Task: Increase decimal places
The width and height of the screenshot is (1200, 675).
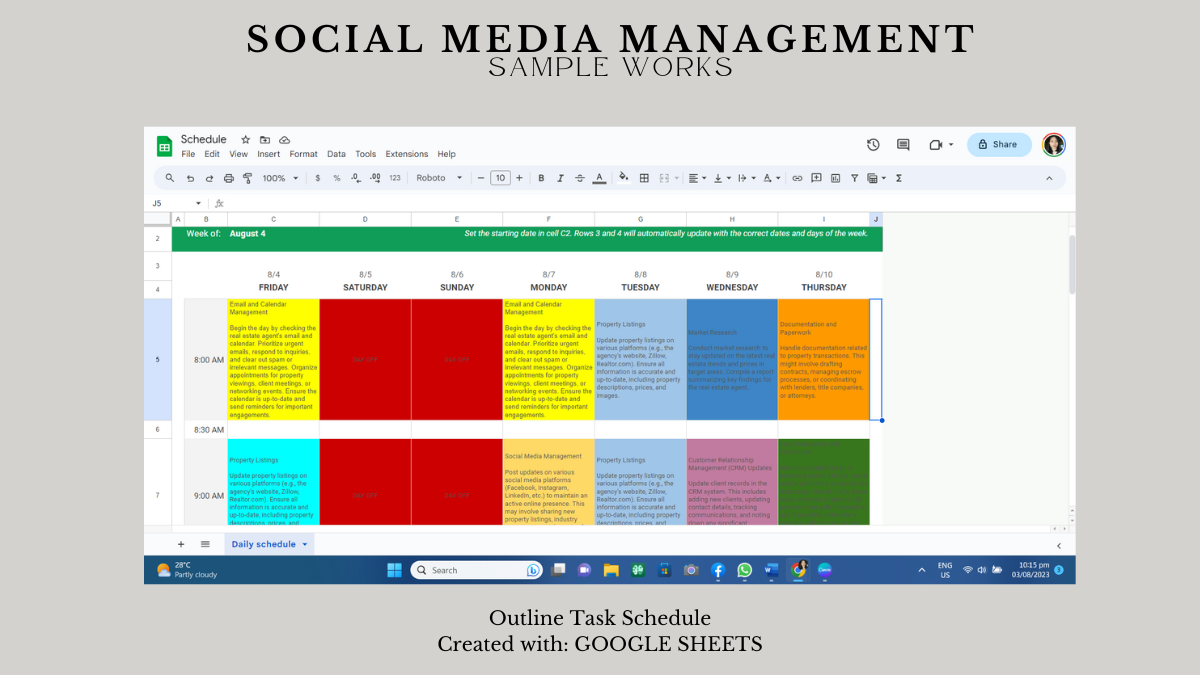Action: point(375,178)
